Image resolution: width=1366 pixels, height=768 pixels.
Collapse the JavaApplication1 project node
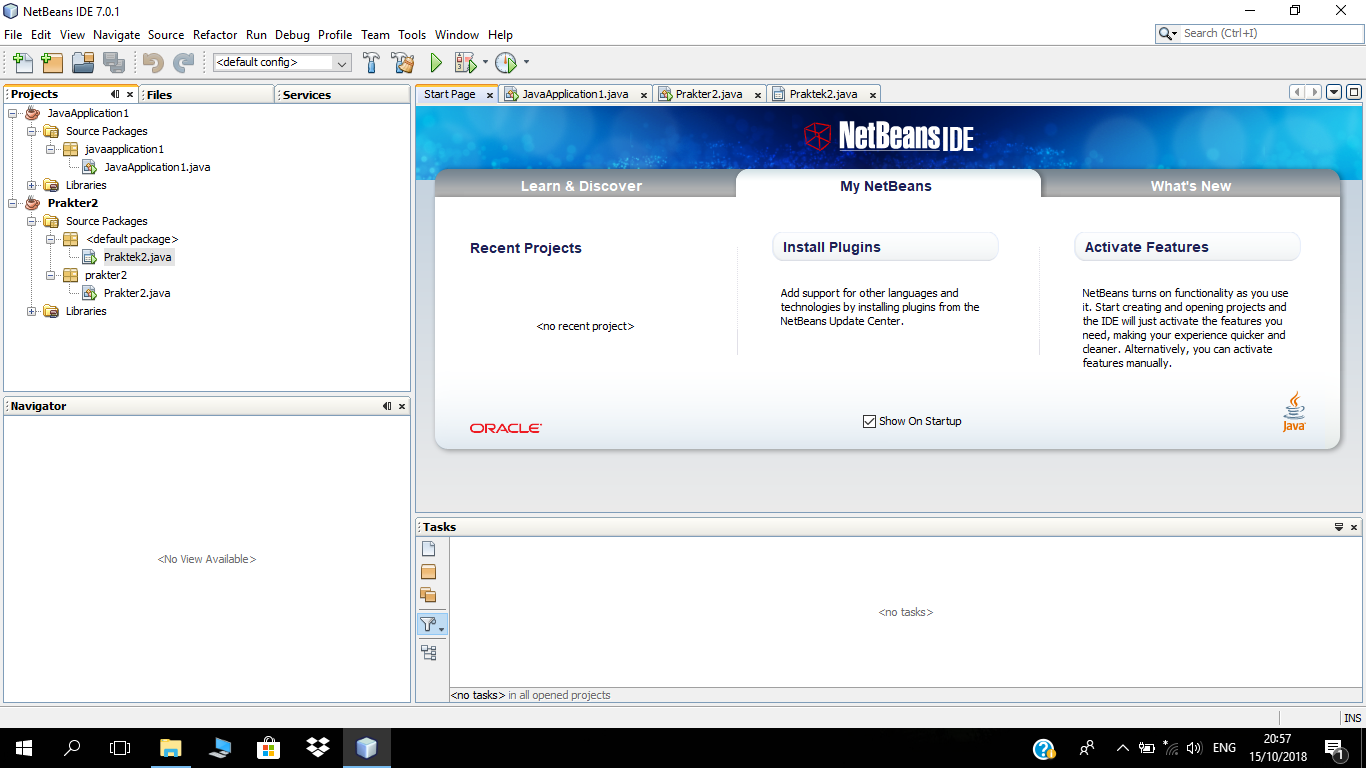coord(13,113)
